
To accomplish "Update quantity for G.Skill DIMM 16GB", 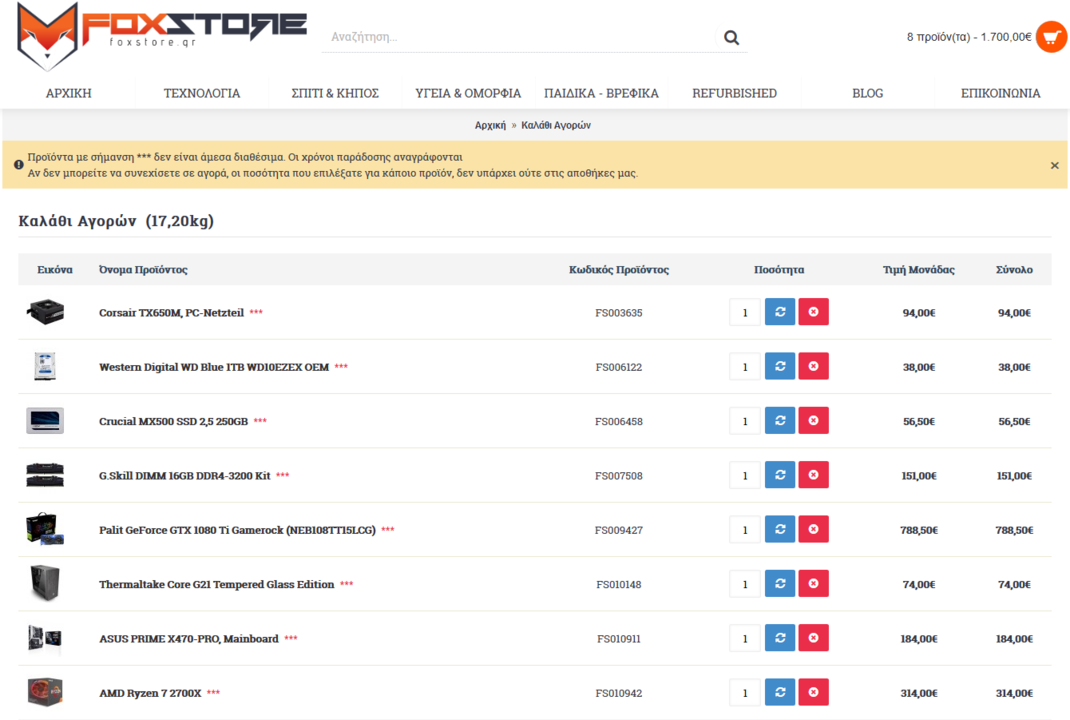I will coord(779,475).
